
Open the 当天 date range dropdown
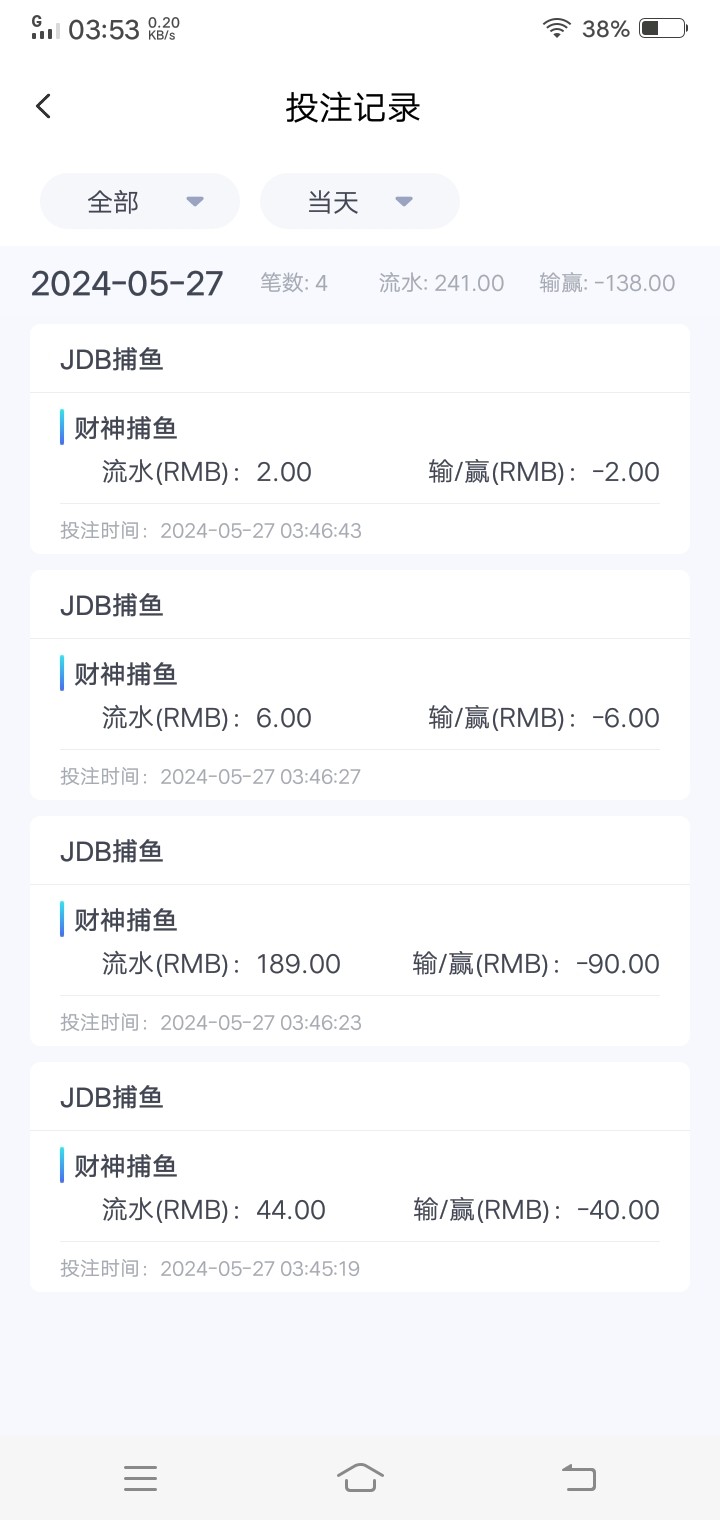click(360, 202)
